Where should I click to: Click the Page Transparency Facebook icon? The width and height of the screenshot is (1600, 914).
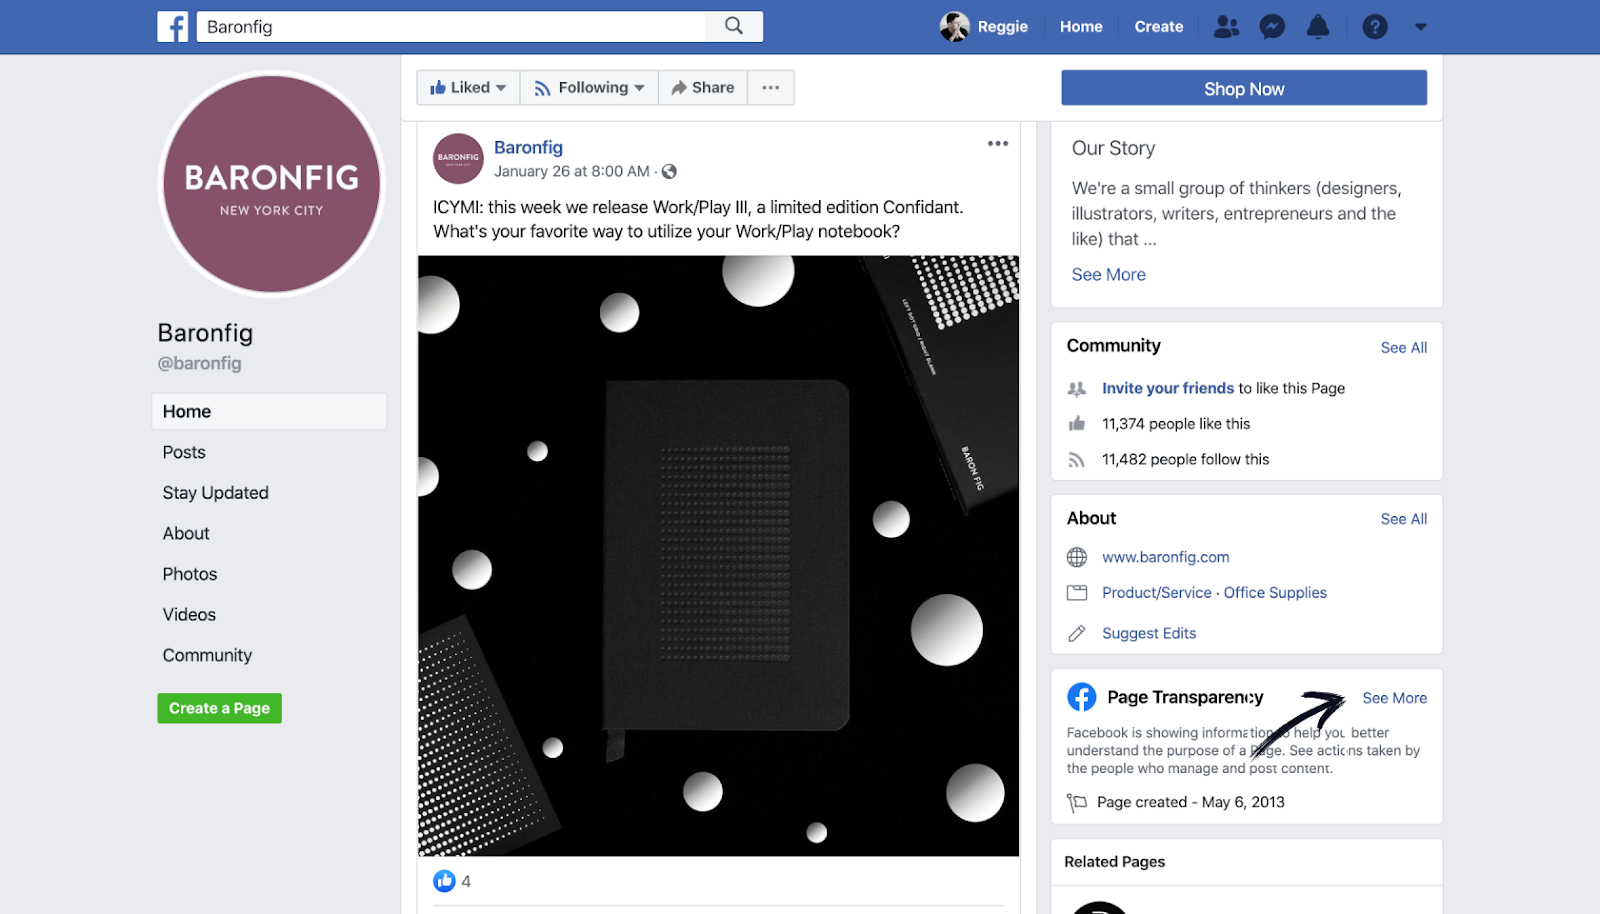[x=1081, y=696]
